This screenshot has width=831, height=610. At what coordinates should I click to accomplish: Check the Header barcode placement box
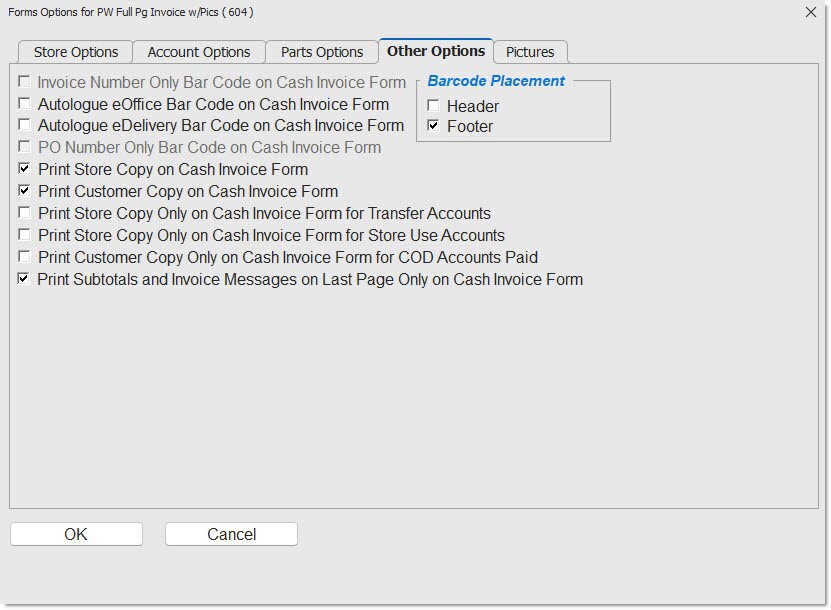coord(433,106)
